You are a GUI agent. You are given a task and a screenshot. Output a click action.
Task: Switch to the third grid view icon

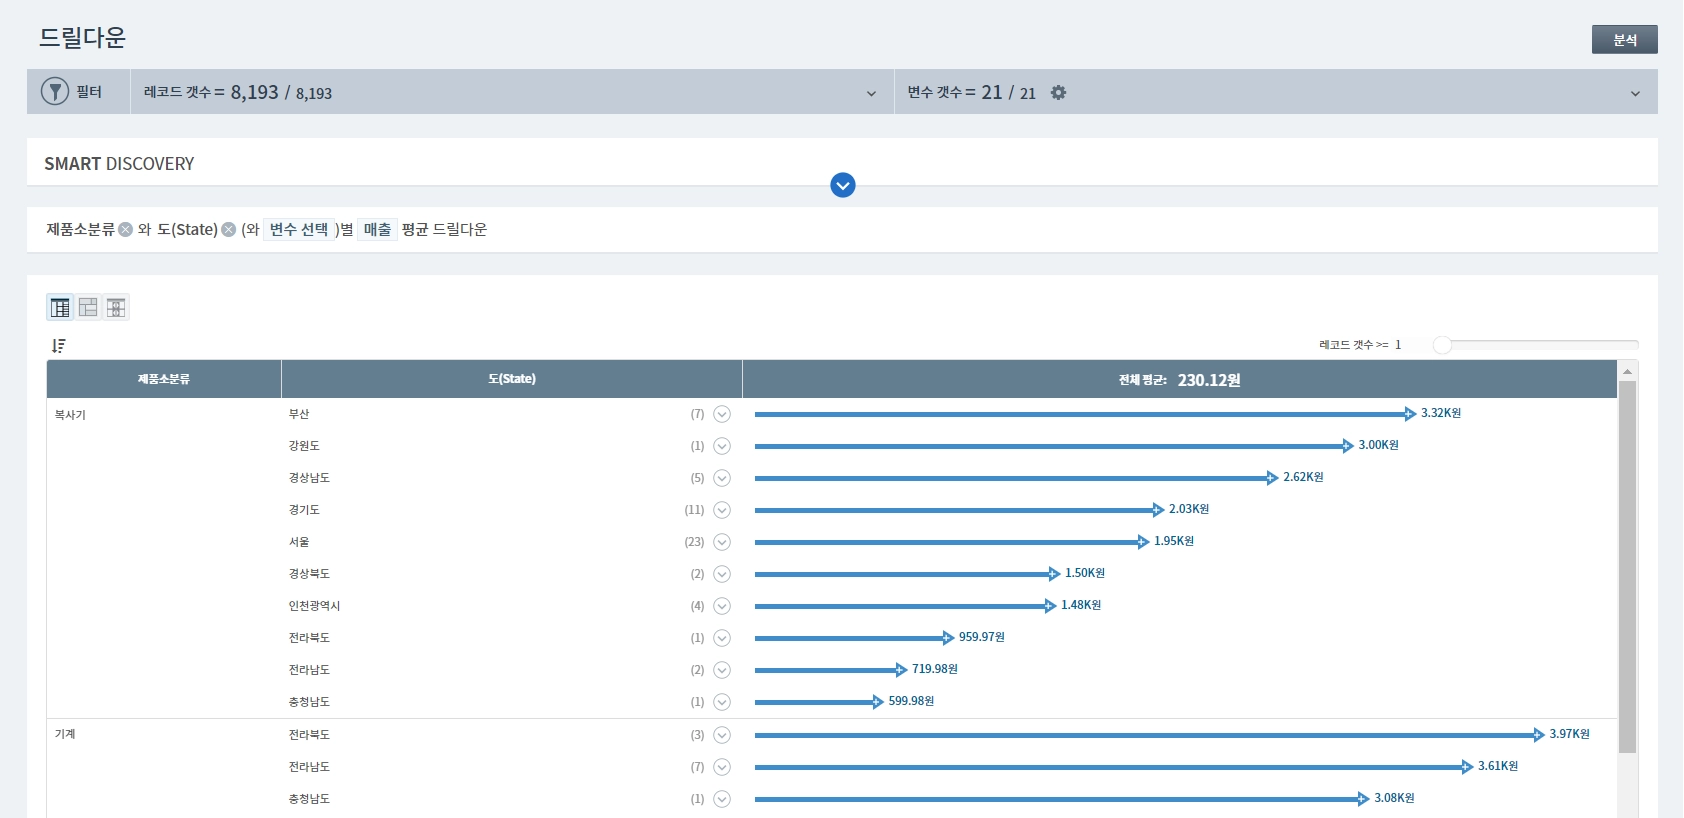point(116,307)
